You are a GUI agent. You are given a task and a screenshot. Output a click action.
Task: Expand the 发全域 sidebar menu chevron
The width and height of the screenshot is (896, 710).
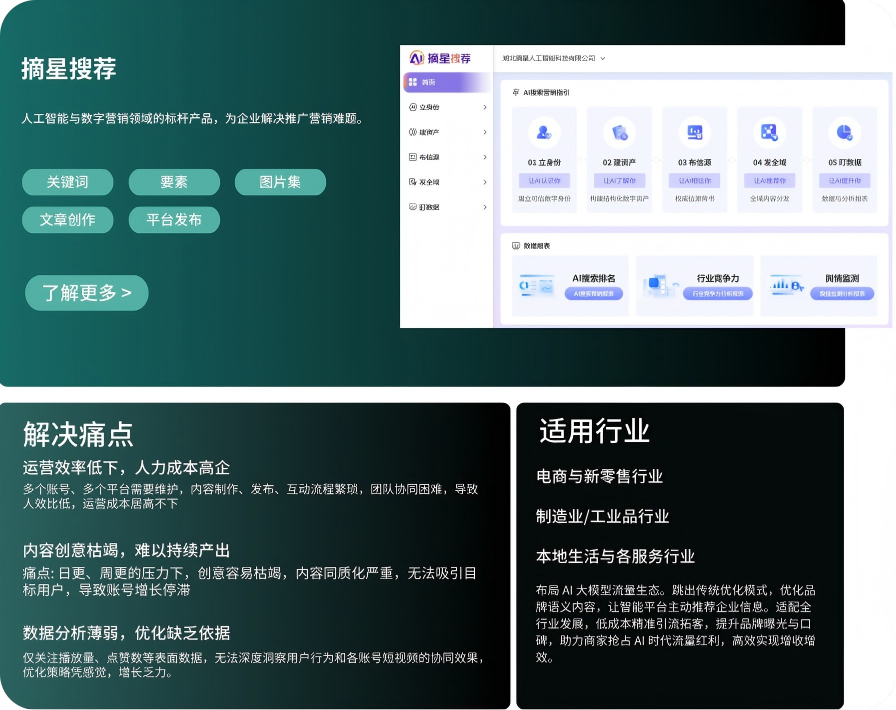(x=485, y=182)
